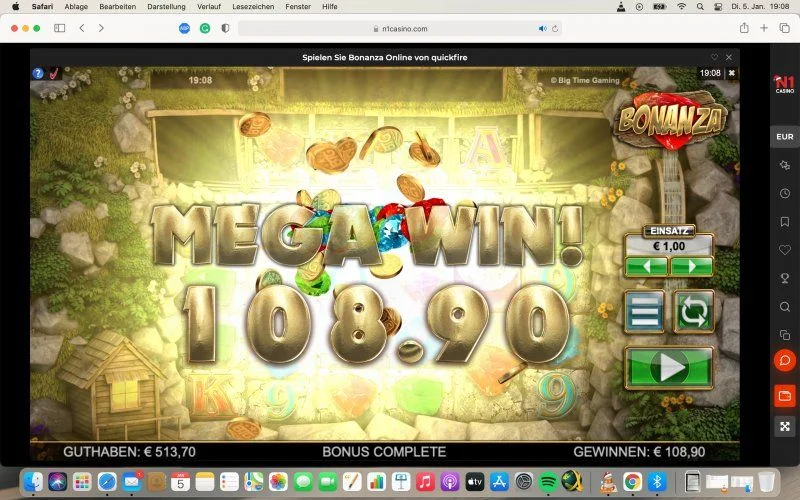Start autoplay with the looping arrows button
The image size is (800, 500).
pyautogui.click(x=693, y=311)
